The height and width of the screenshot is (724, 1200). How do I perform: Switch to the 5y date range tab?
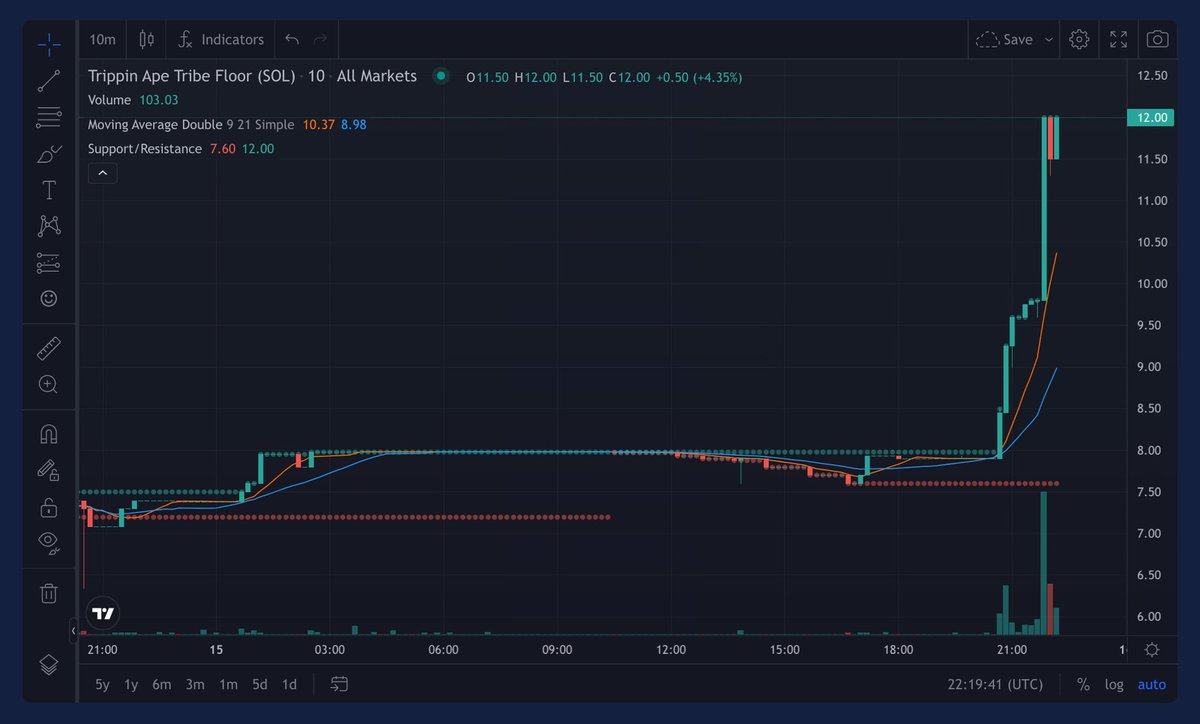(101, 684)
